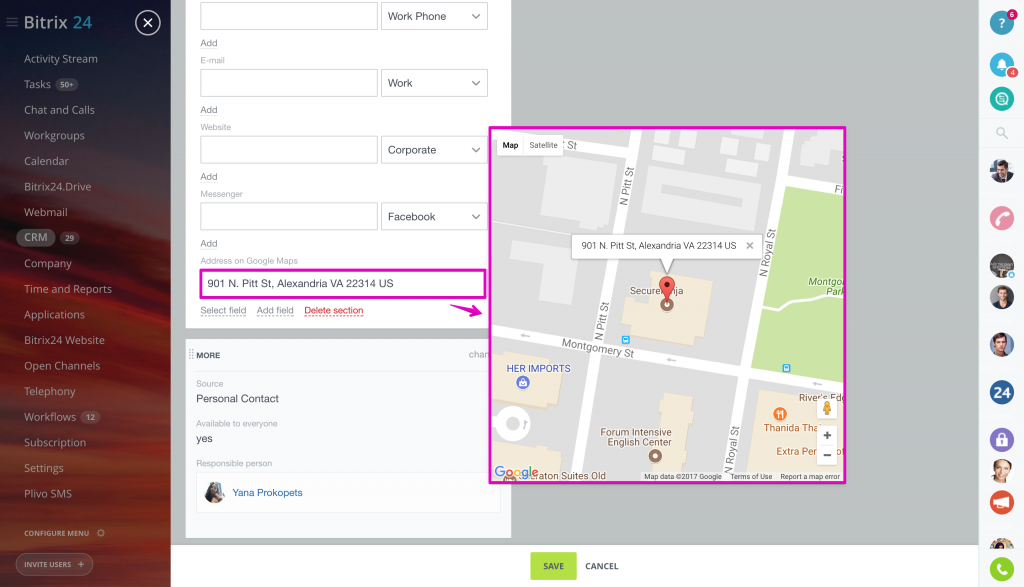Click the phone number input field
The height and width of the screenshot is (587, 1024).
click(289, 16)
